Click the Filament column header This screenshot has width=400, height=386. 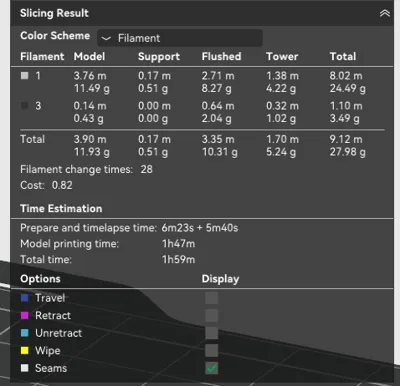click(x=42, y=56)
